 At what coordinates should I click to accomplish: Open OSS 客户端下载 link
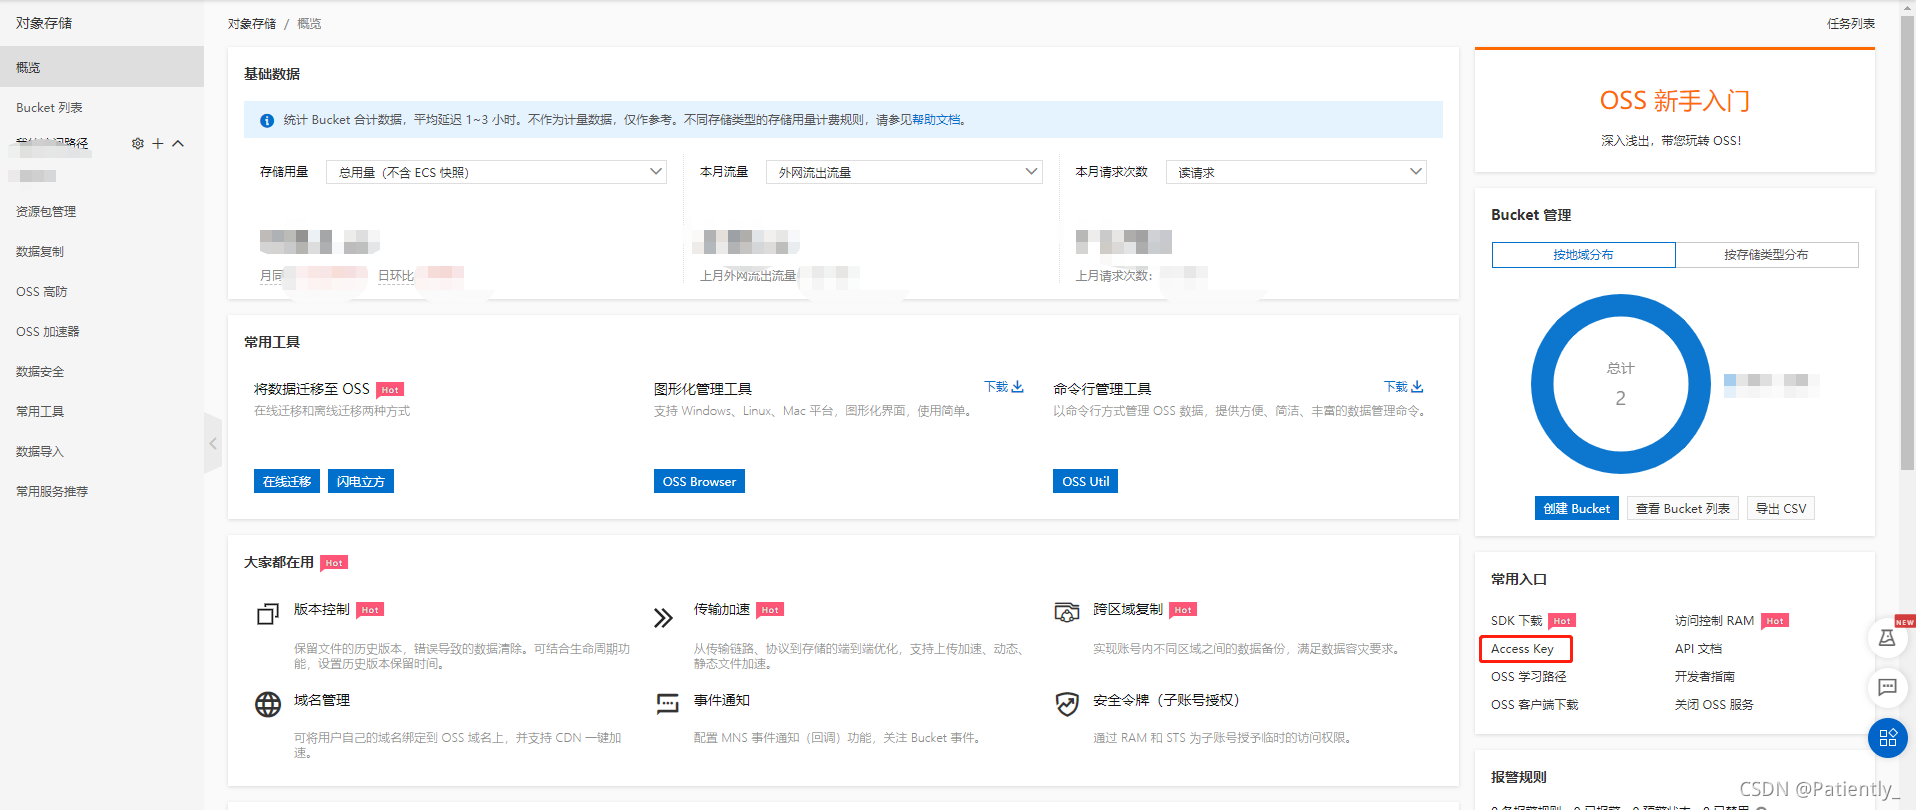(x=1535, y=705)
